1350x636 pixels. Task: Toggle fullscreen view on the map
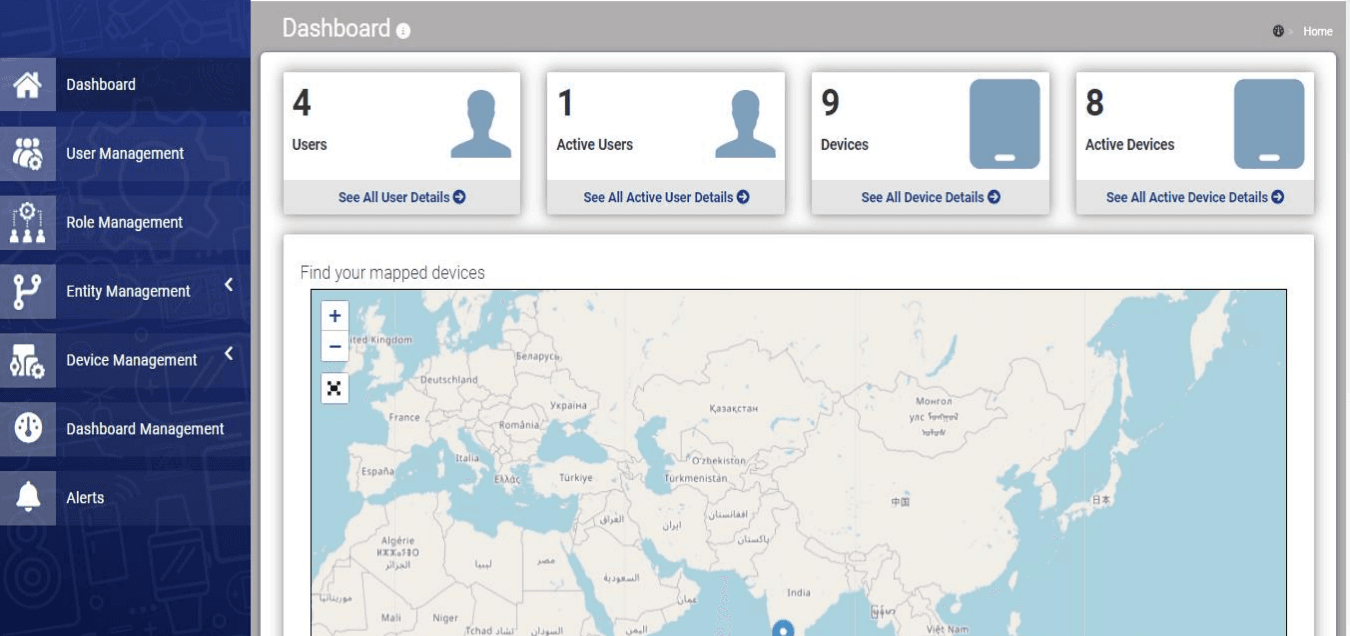point(334,389)
